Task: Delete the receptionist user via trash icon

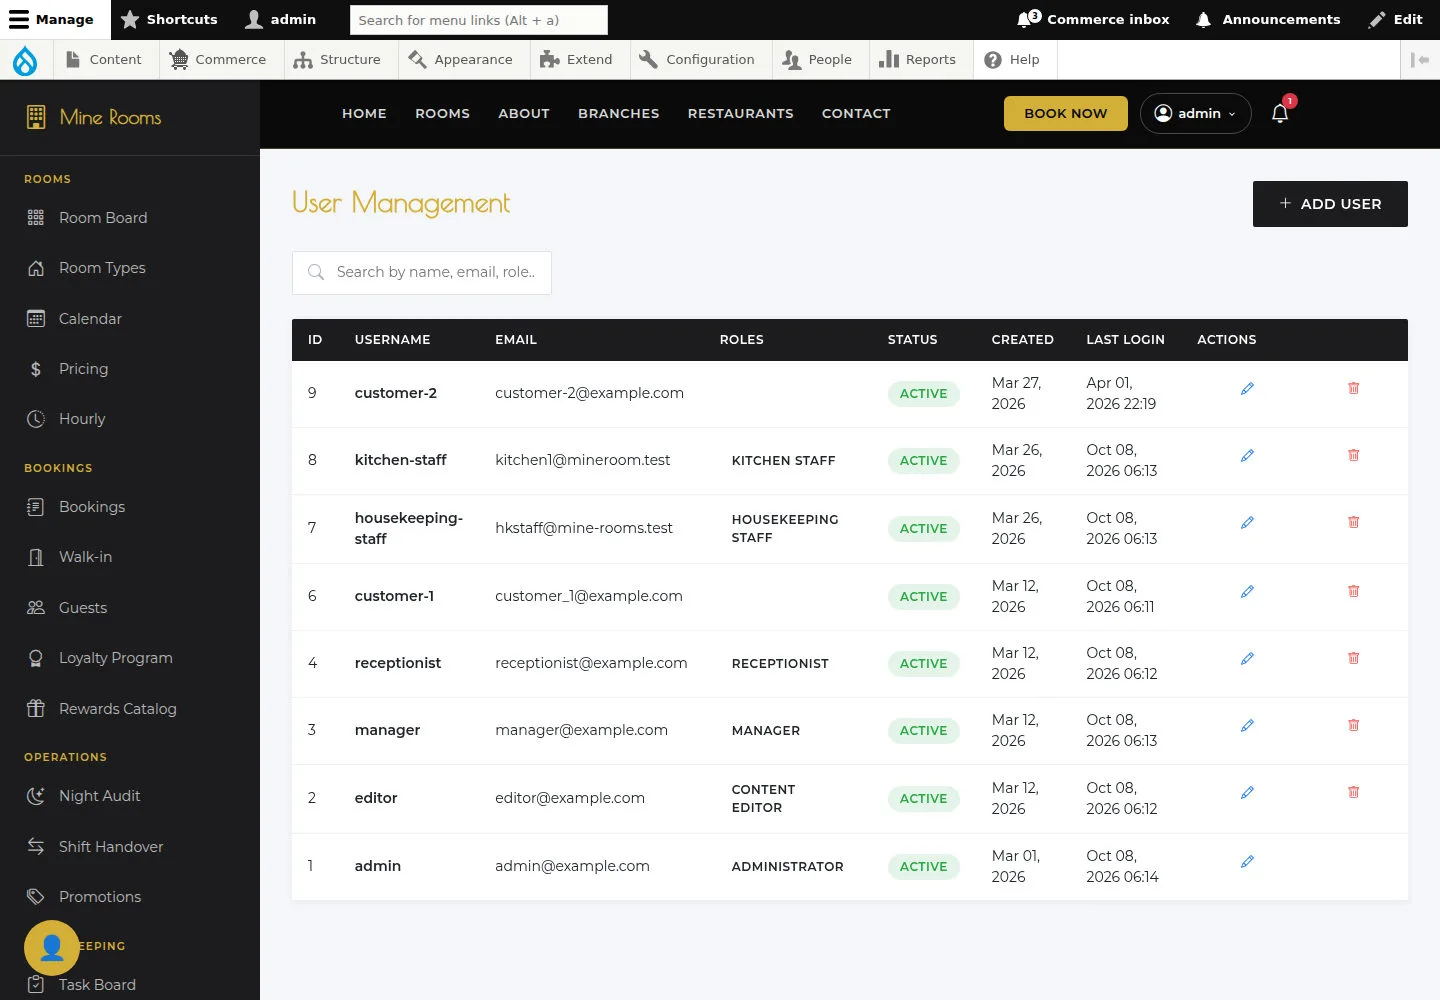Action: click(1353, 658)
